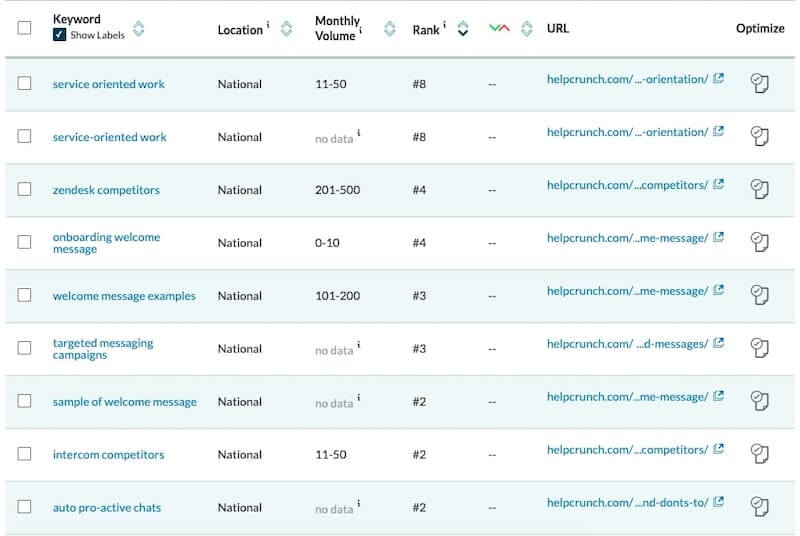Select the intercom competitors row checkbox
Image resolution: width=800 pixels, height=536 pixels.
[x=24, y=454]
